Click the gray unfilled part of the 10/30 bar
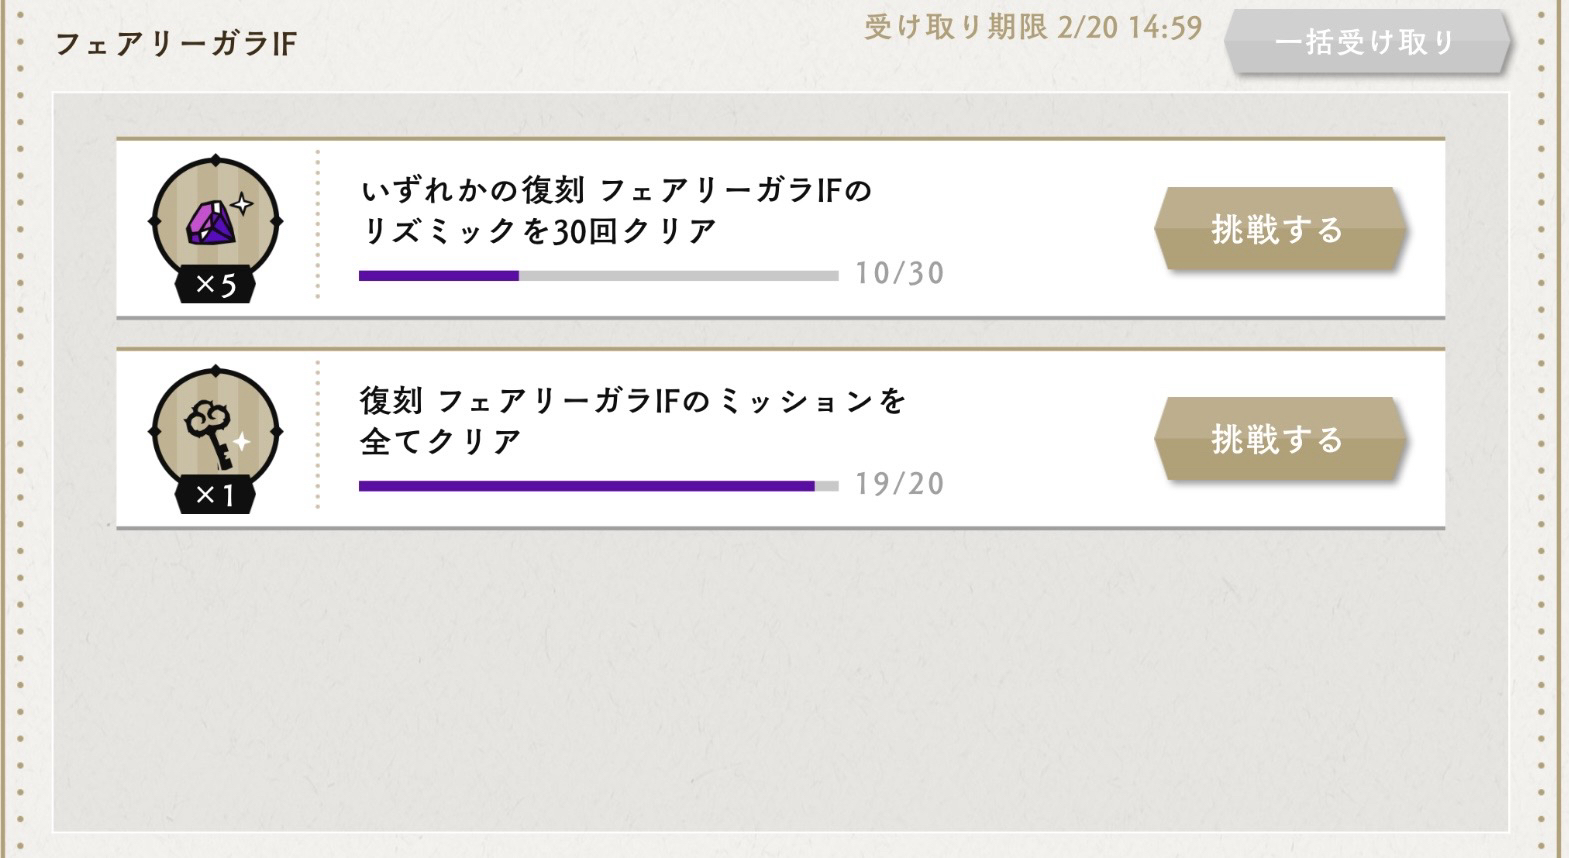1569x858 pixels. click(x=678, y=276)
